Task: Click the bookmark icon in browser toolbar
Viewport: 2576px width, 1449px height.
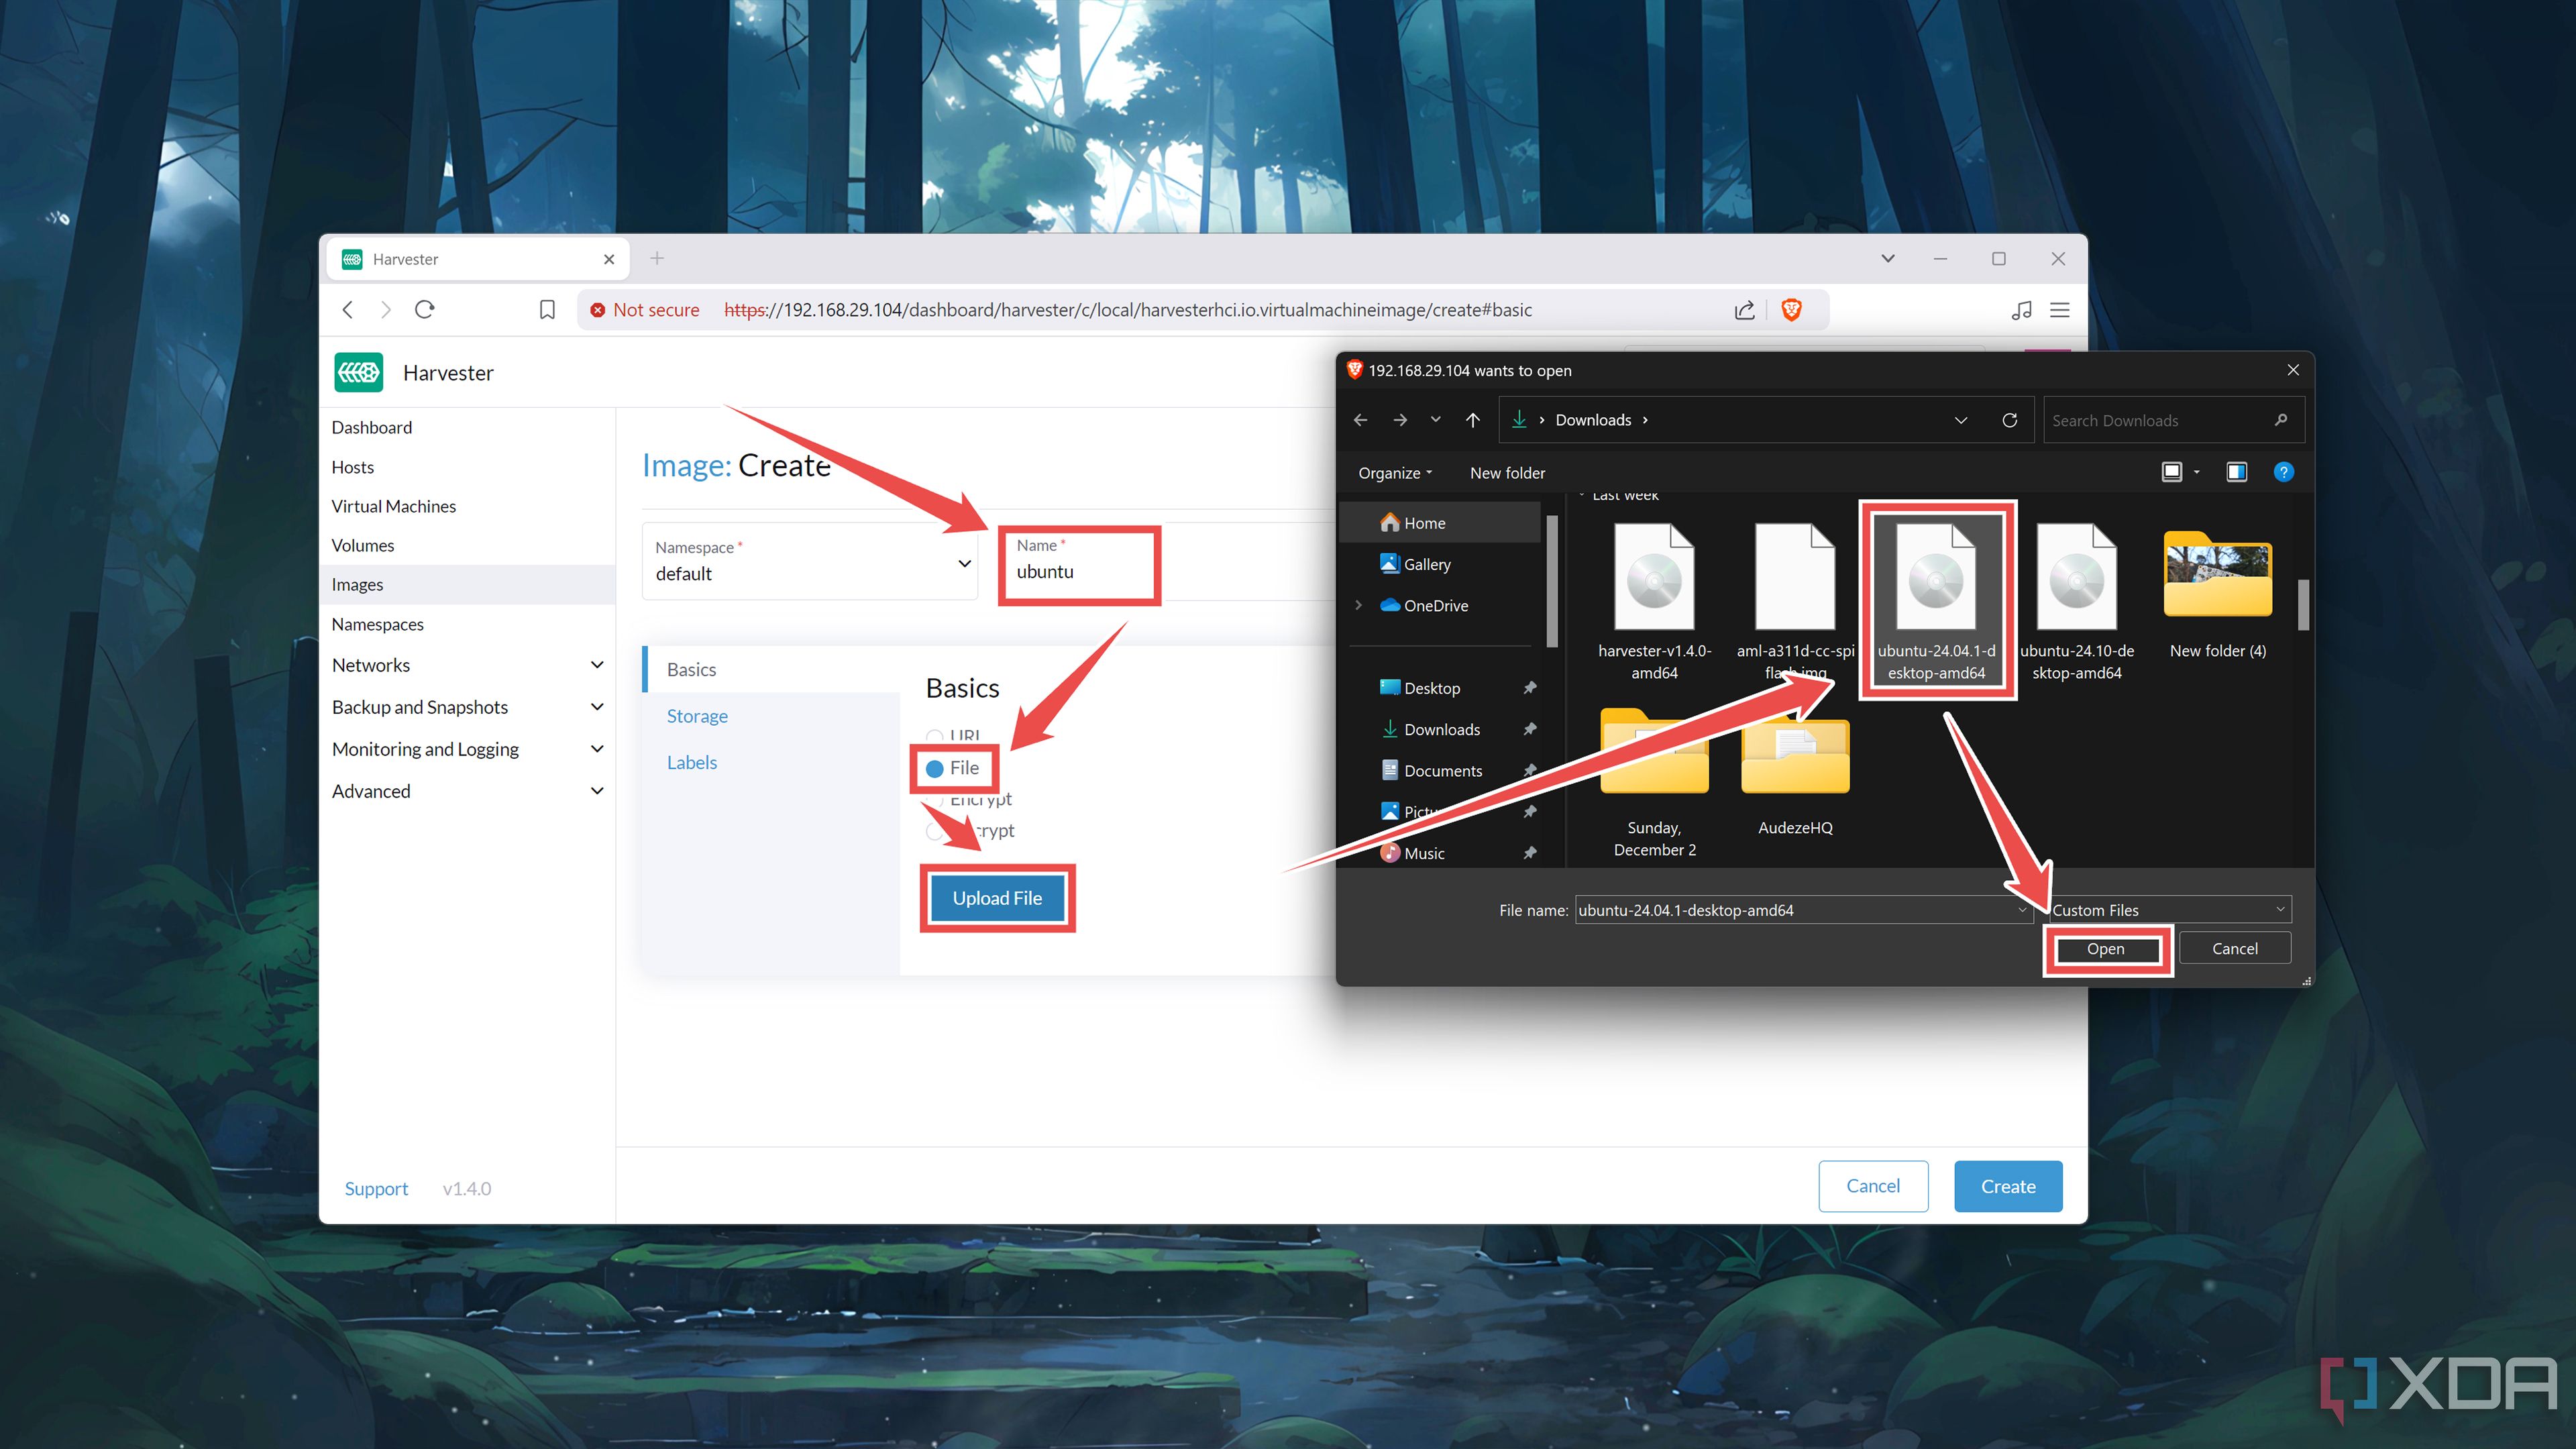Action: (547, 310)
